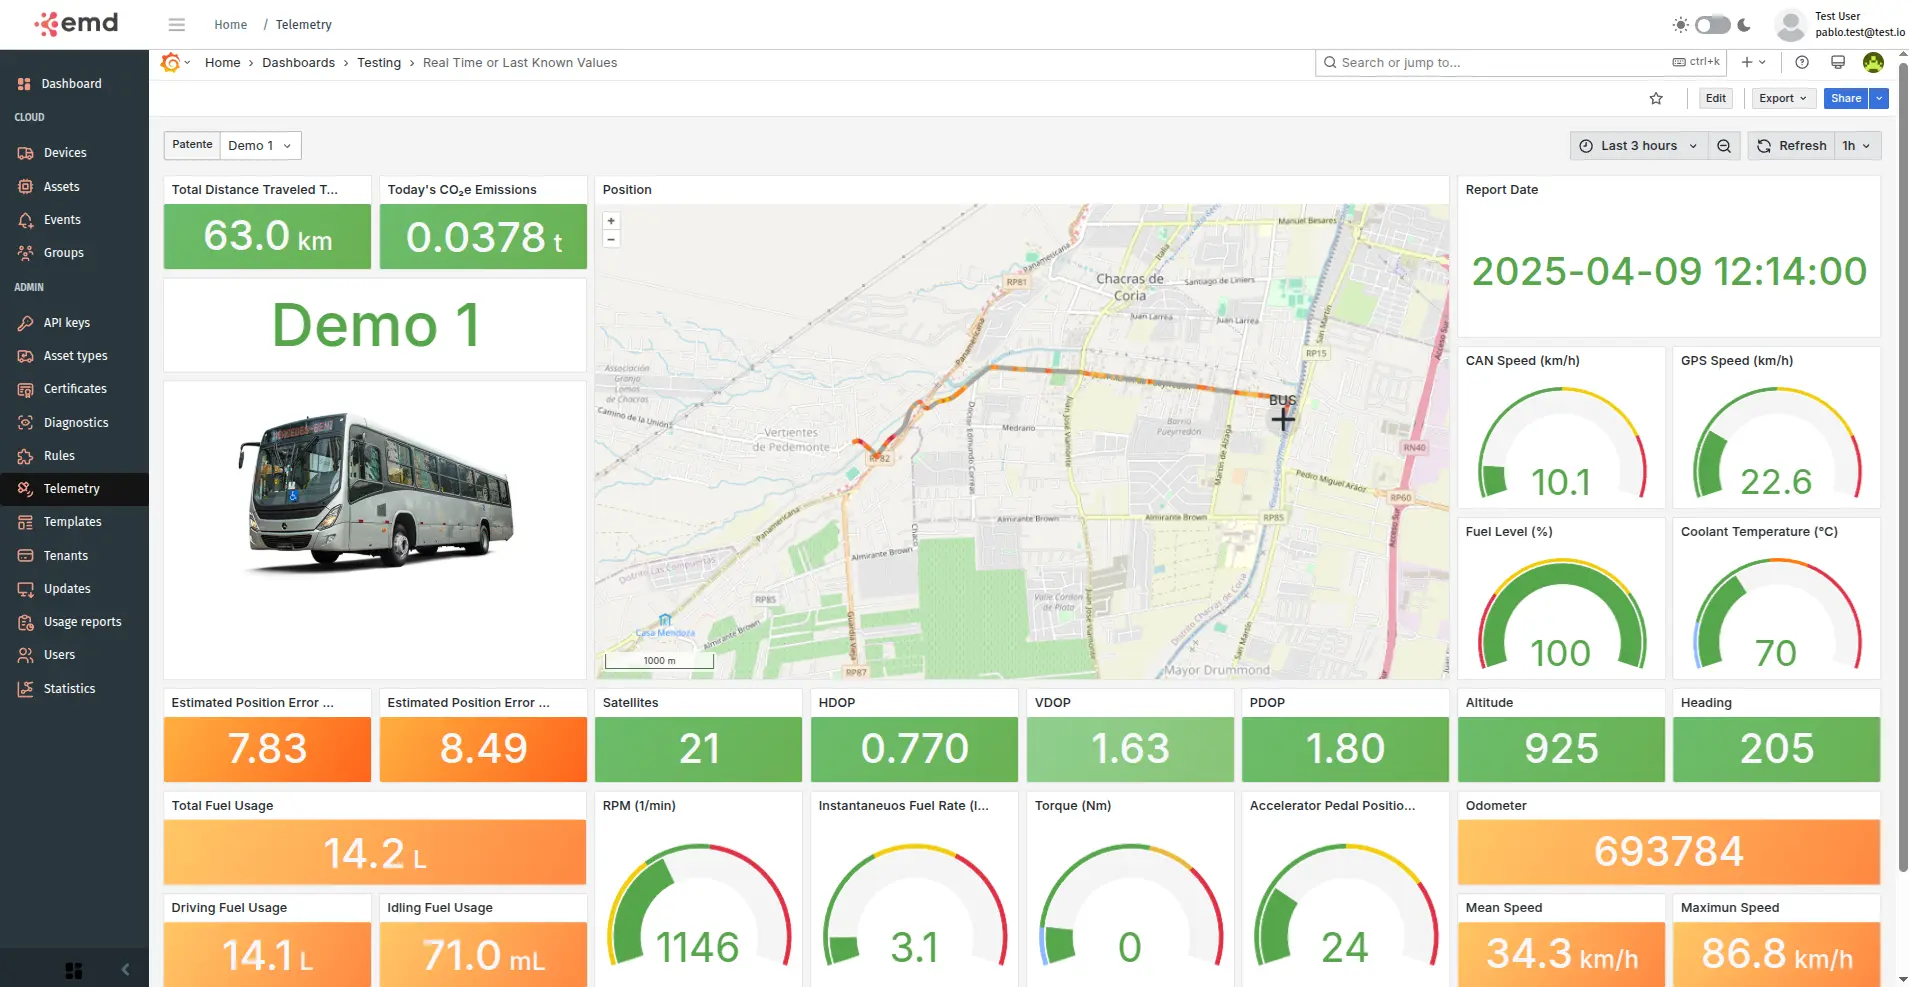
Task: Click the Odometer value 693784
Action: point(1668,852)
